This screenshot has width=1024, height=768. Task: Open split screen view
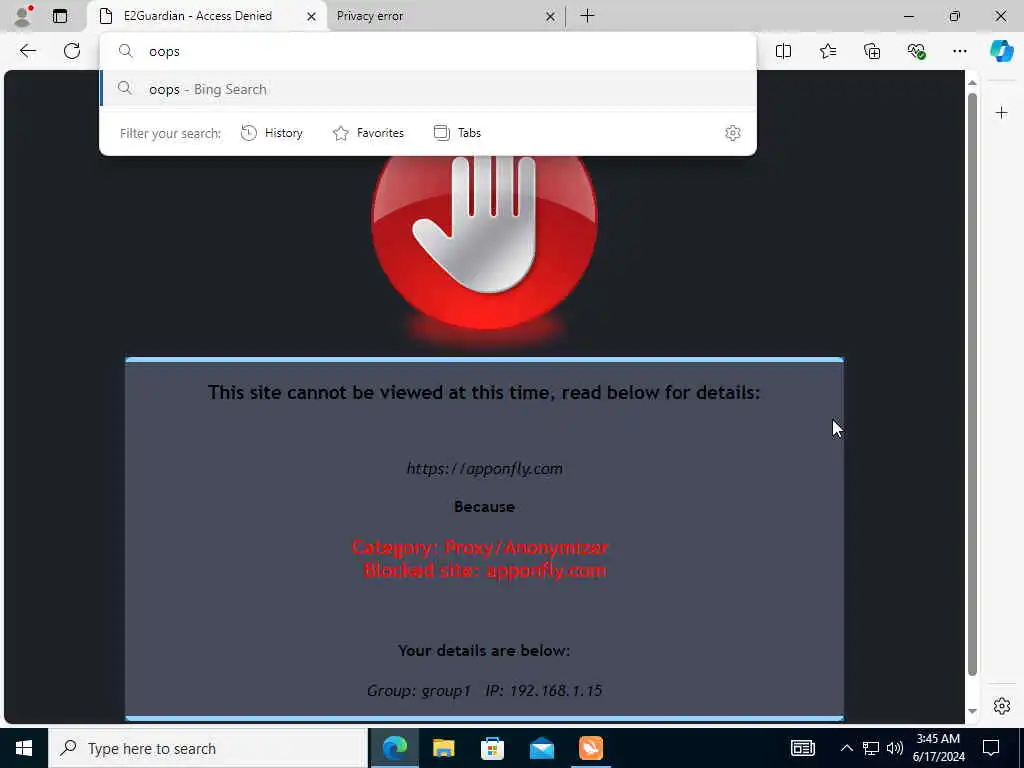pyautogui.click(x=783, y=51)
